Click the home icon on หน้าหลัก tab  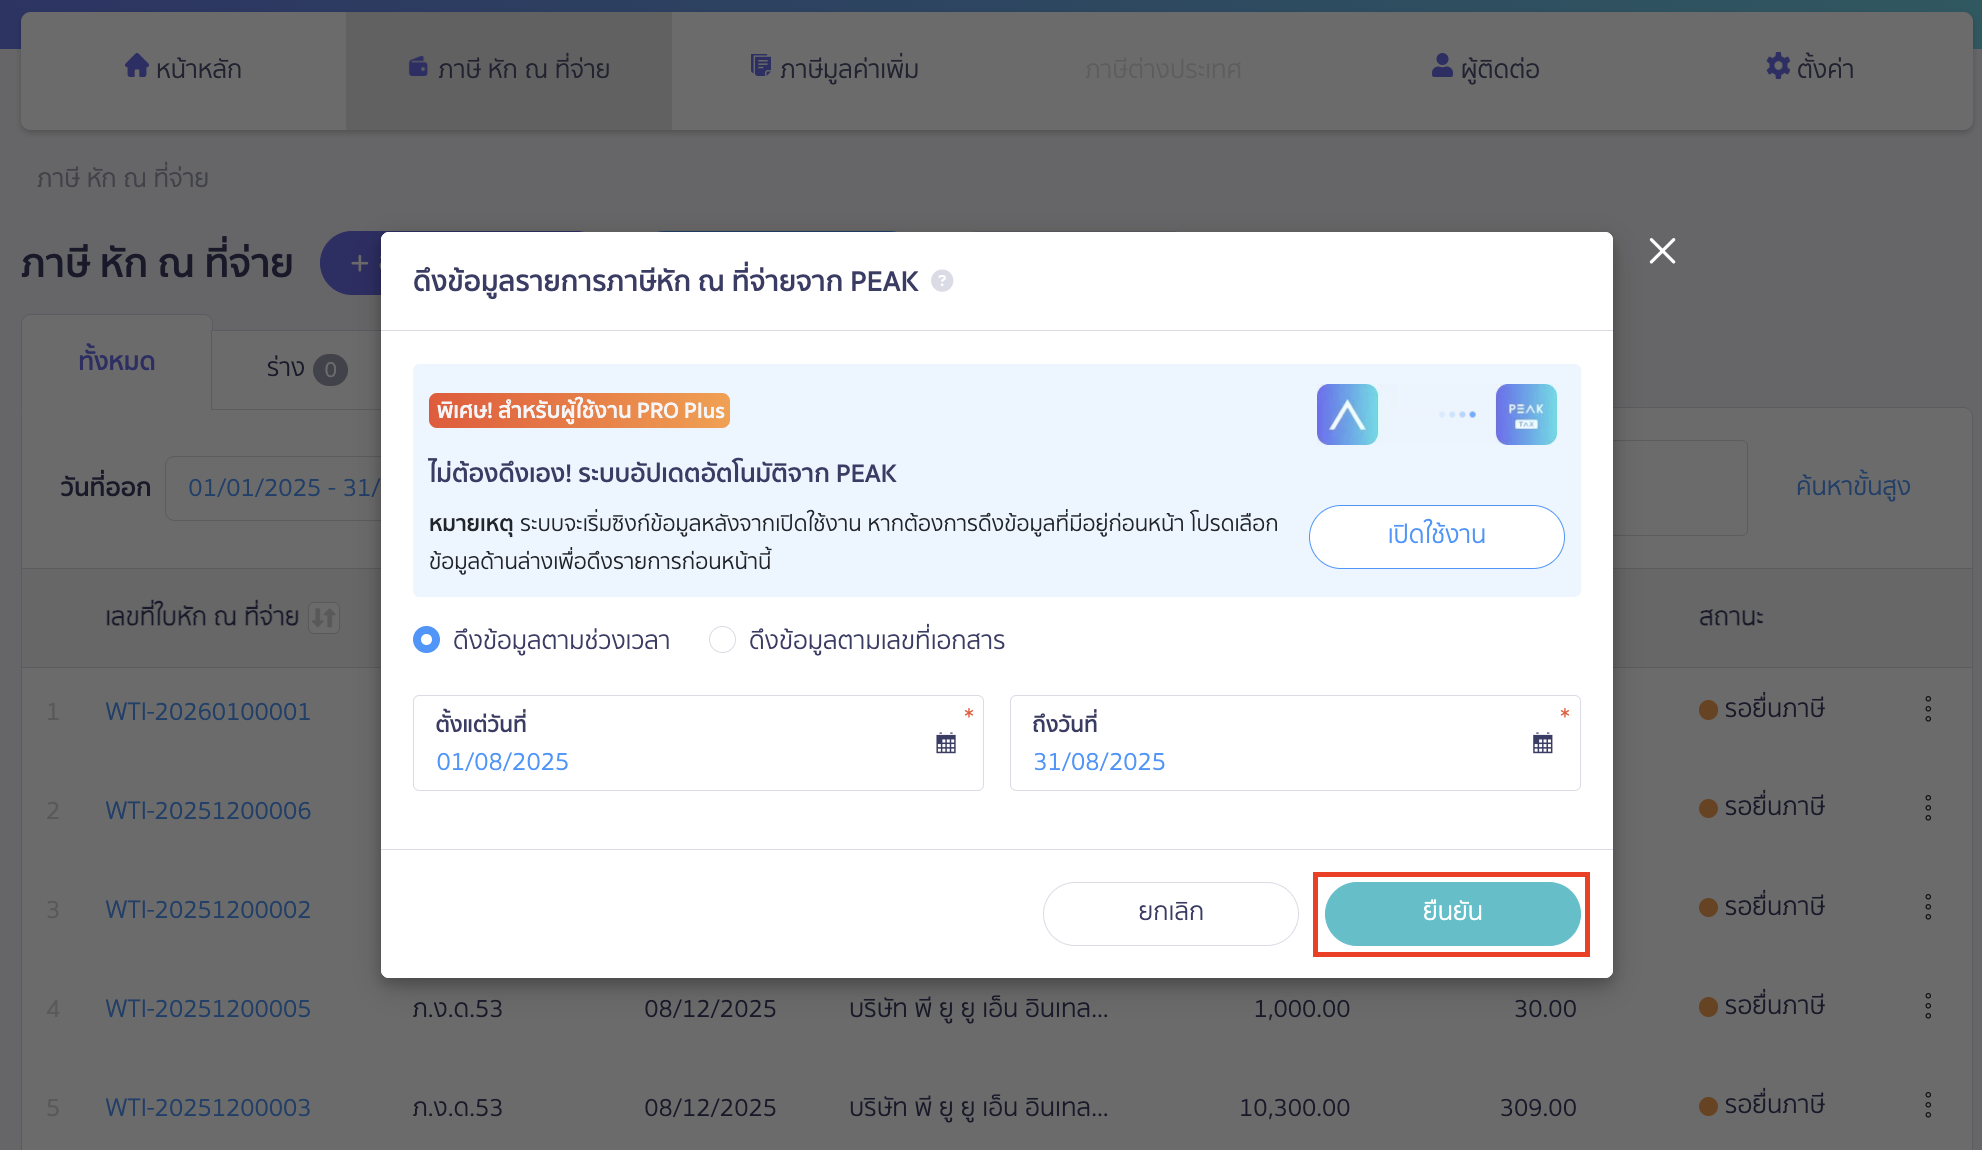[x=138, y=66]
